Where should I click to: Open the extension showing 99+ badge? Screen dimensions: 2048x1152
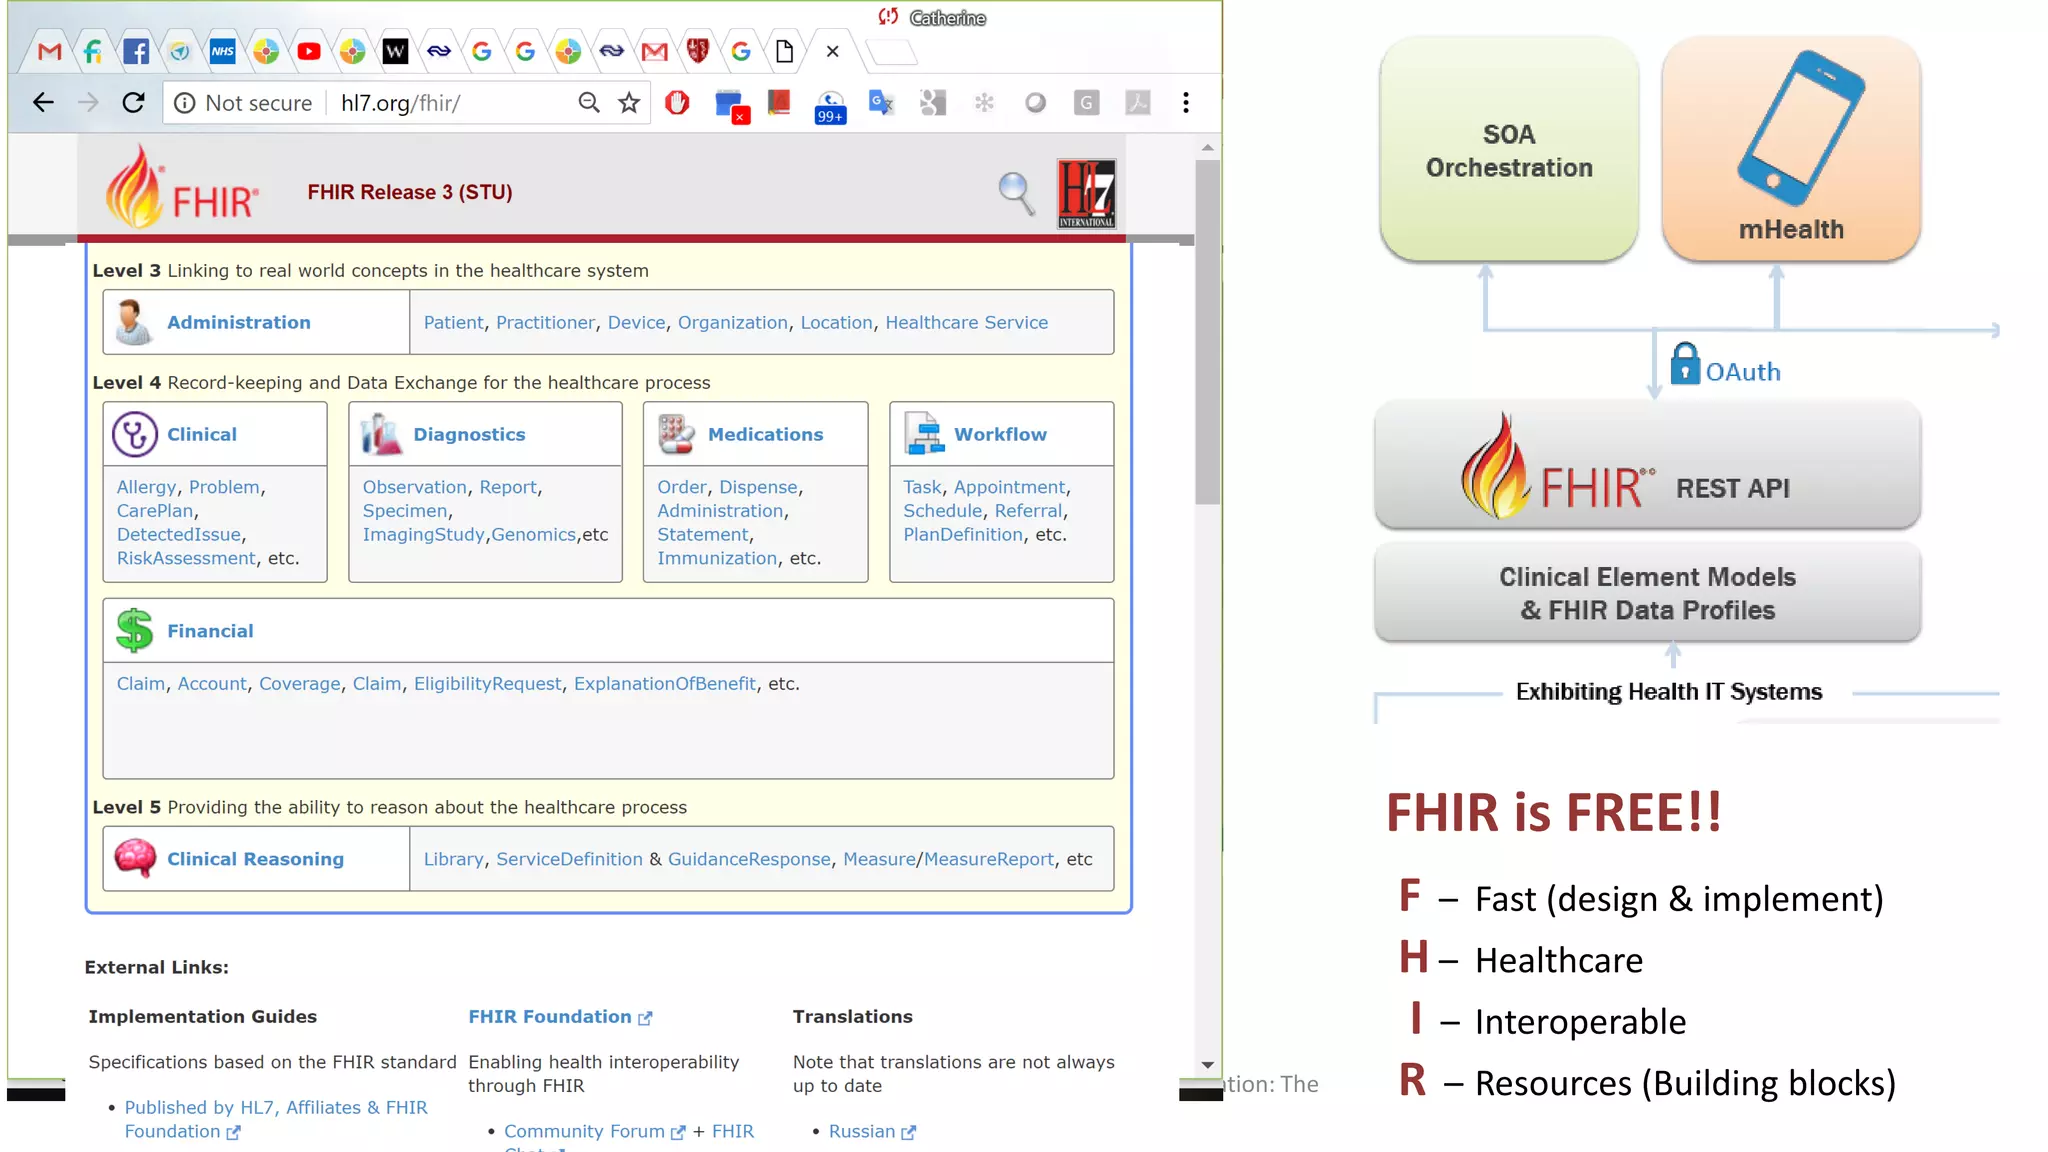tap(830, 106)
